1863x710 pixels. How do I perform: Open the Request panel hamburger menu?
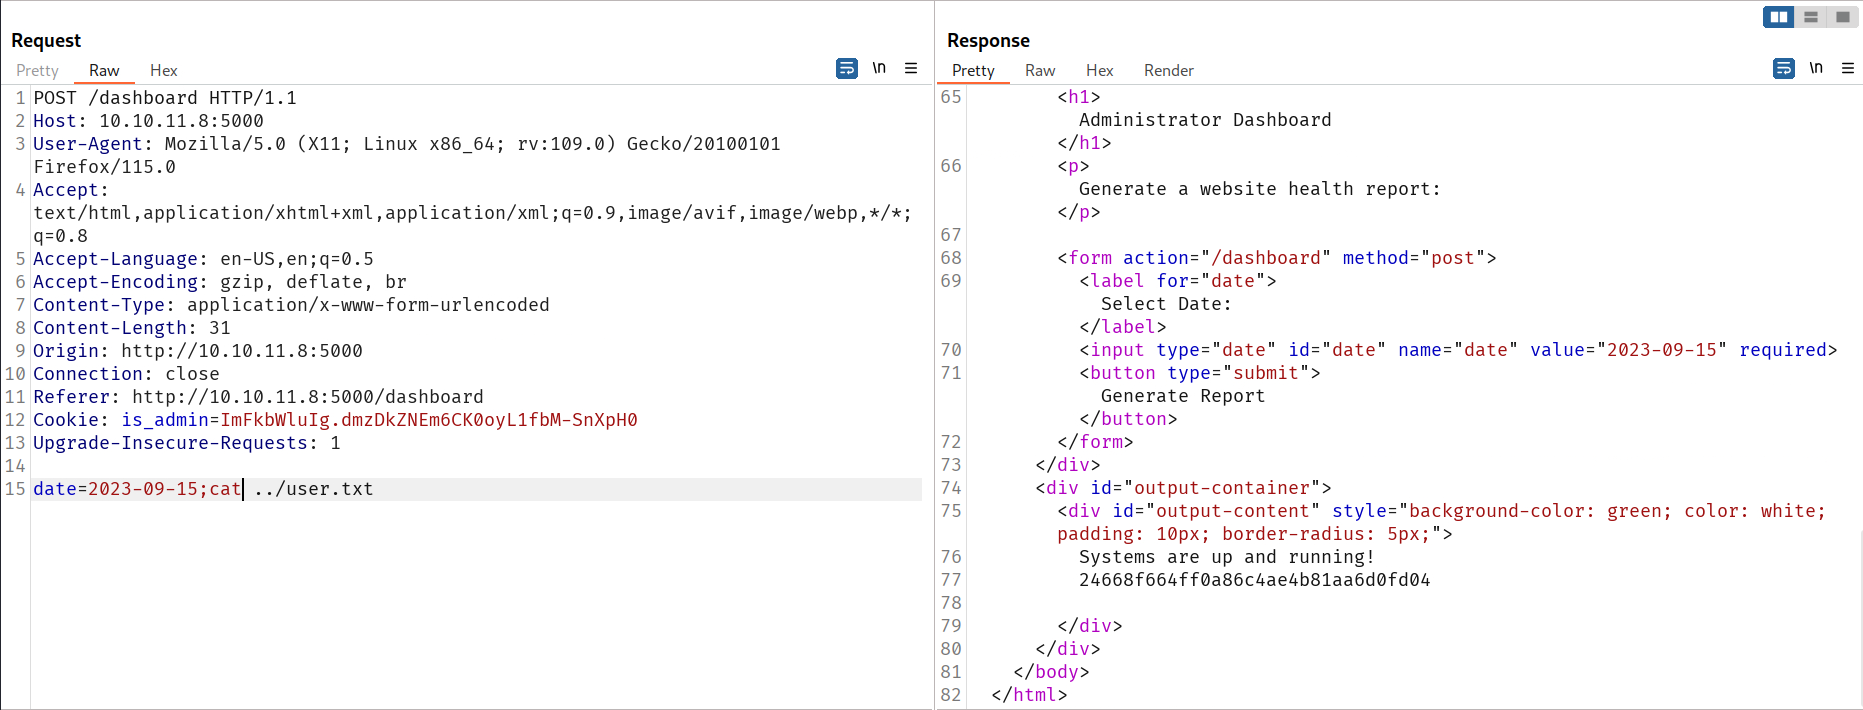911,68
